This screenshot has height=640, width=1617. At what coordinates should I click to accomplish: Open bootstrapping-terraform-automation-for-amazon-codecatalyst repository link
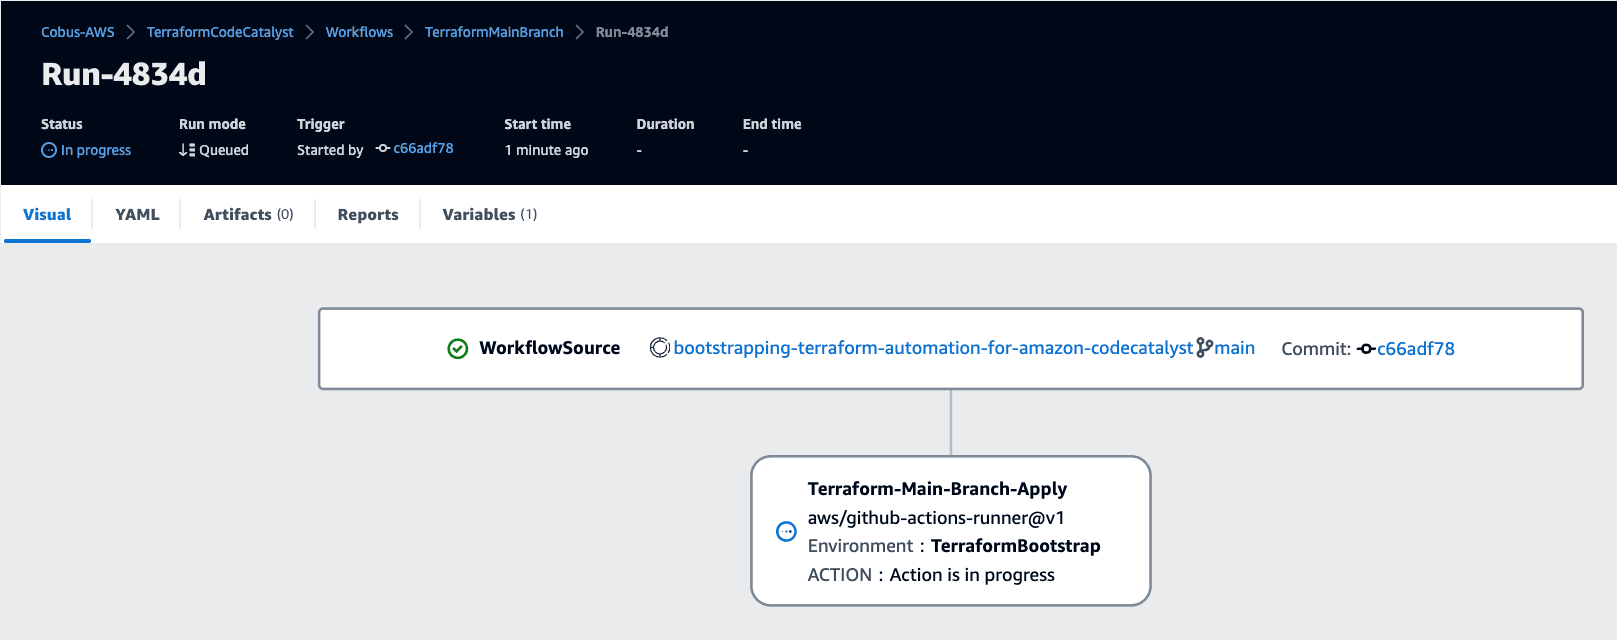933,348
